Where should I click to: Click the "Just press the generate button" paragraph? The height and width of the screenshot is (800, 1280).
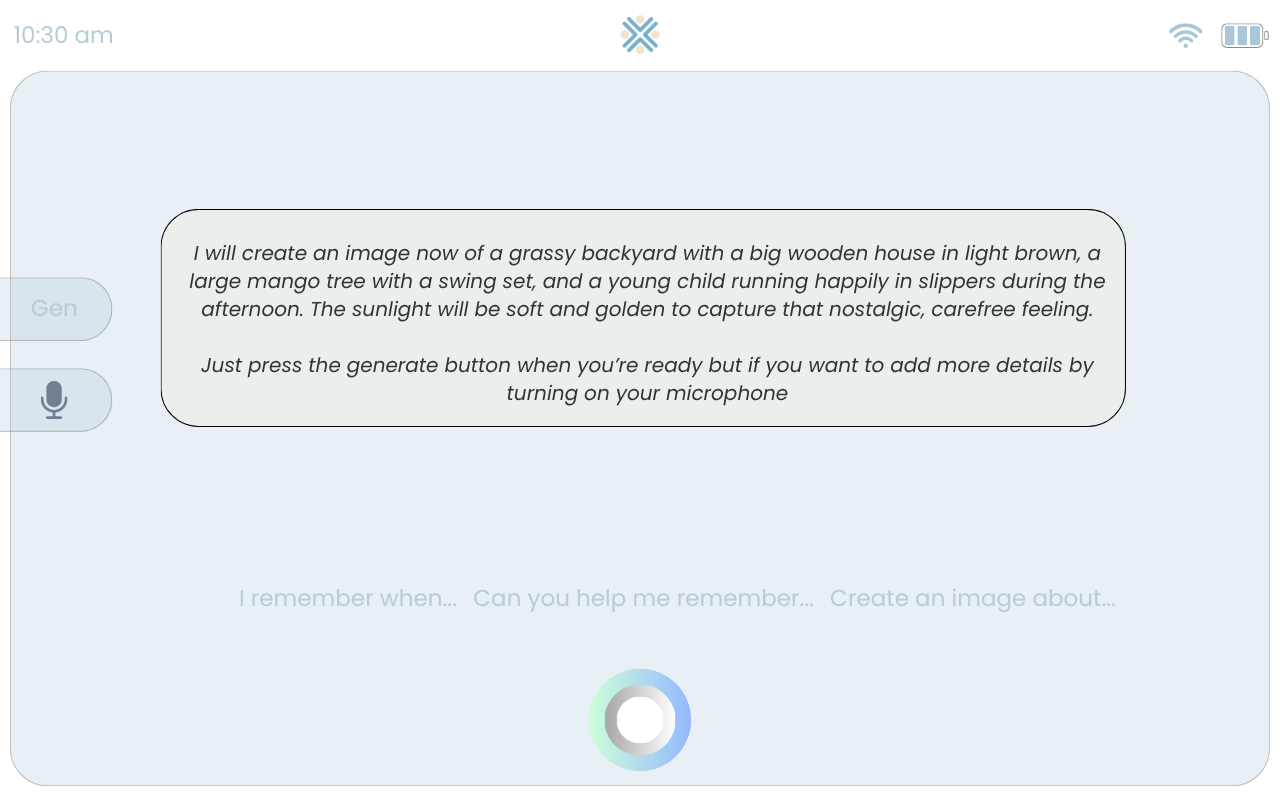coord(647,379)
